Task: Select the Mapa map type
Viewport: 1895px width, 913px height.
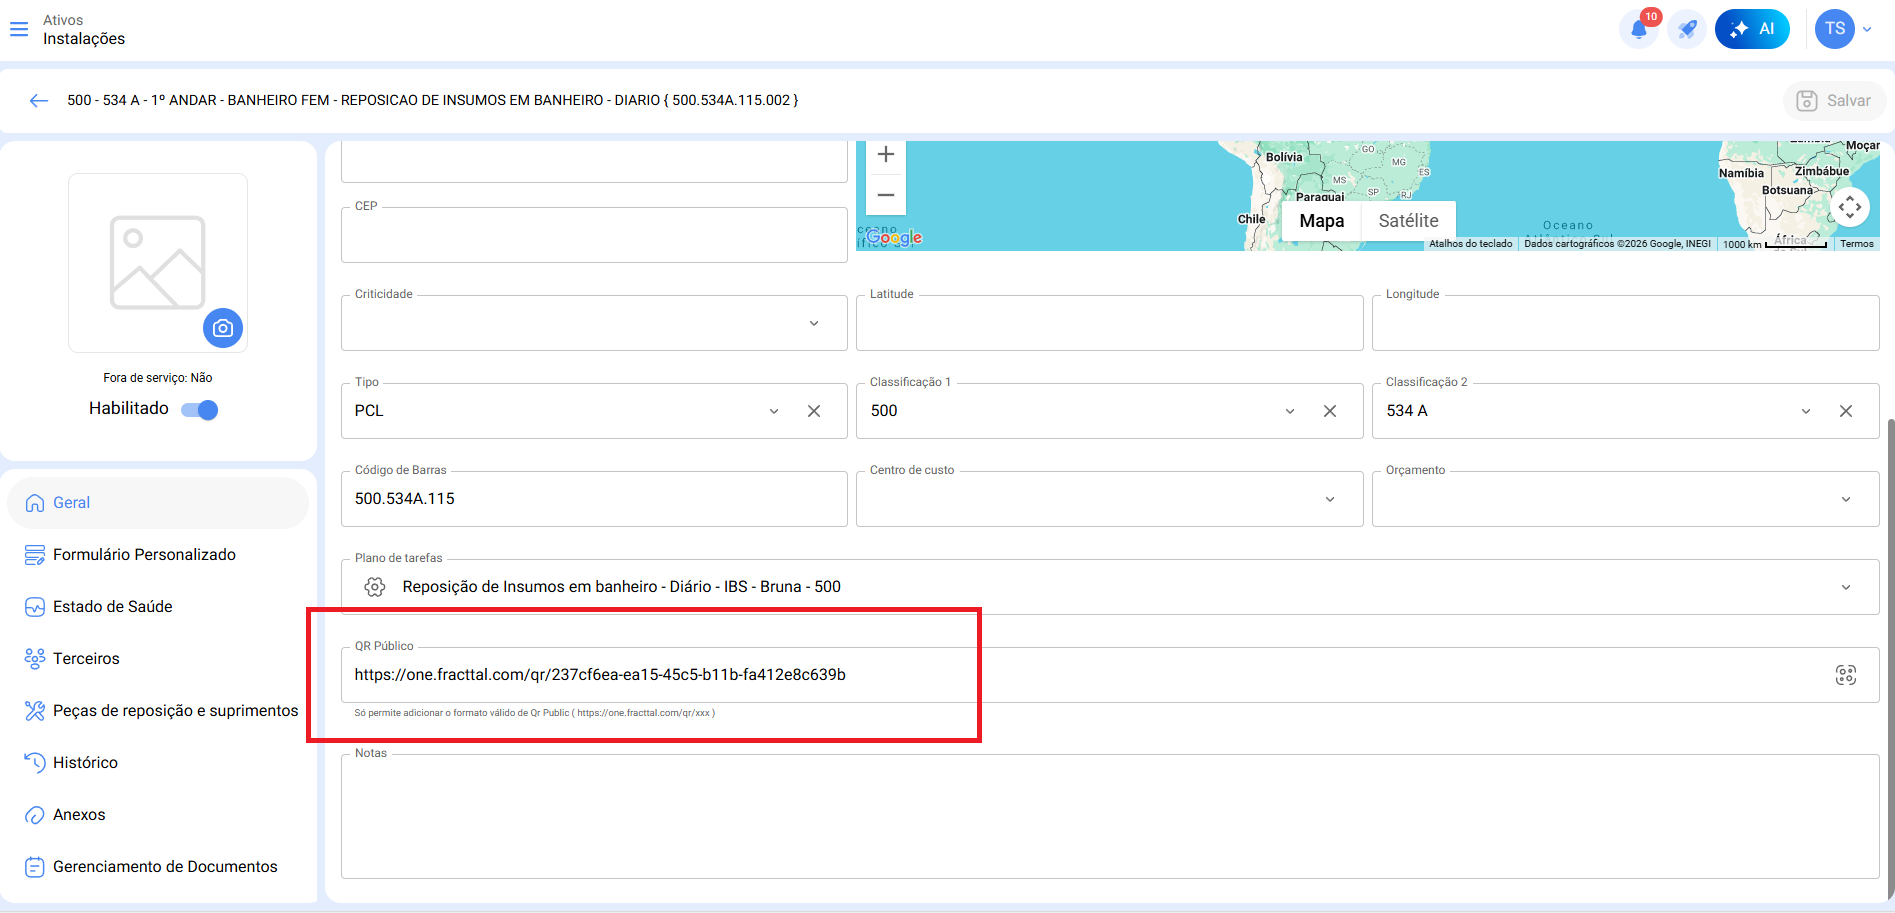Action: tap(1321, 221)
